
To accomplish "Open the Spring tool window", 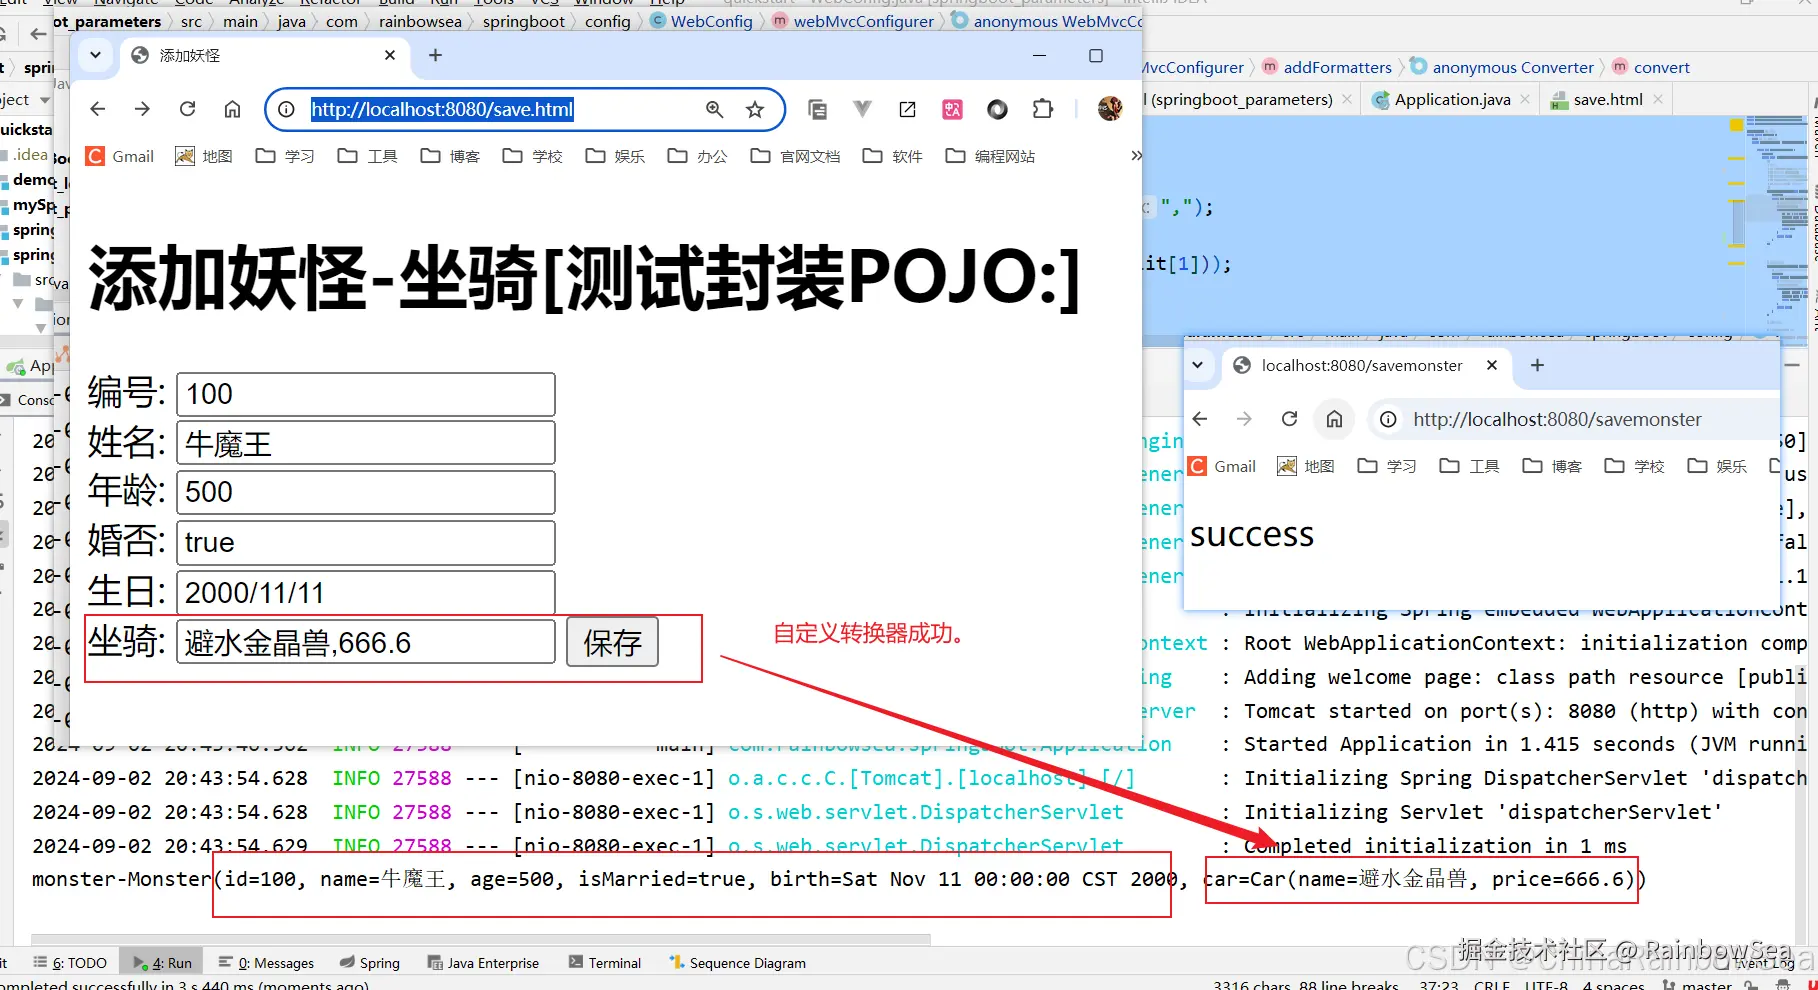I will (x=370, y=962).
